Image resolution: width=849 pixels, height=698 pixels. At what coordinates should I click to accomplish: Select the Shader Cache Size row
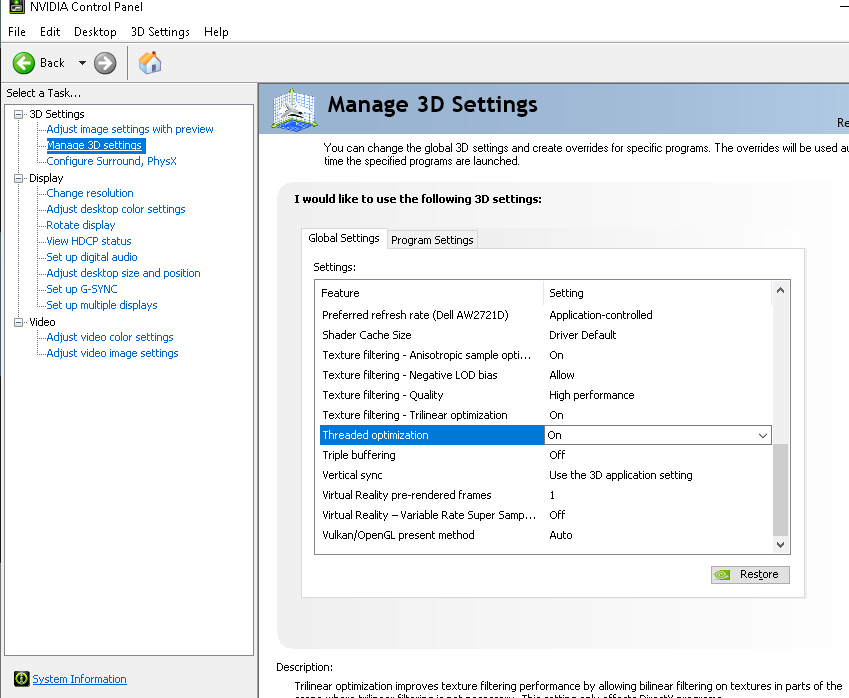[545, 335]
